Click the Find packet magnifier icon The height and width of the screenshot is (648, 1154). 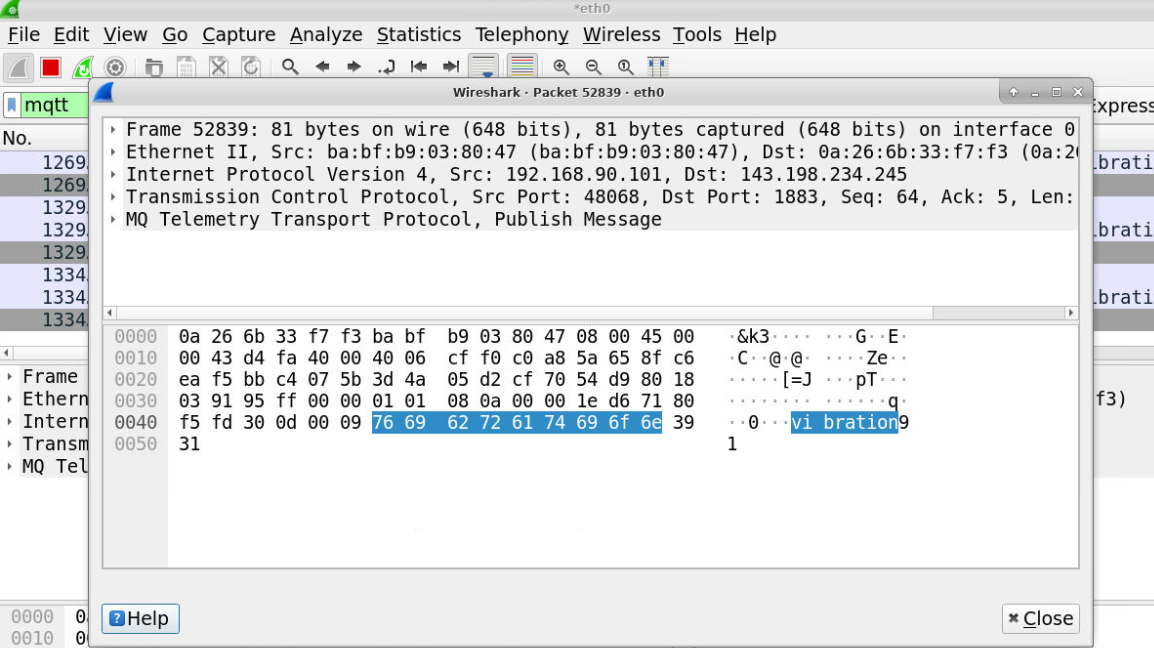pyautogui.click(x=290, y=67)
